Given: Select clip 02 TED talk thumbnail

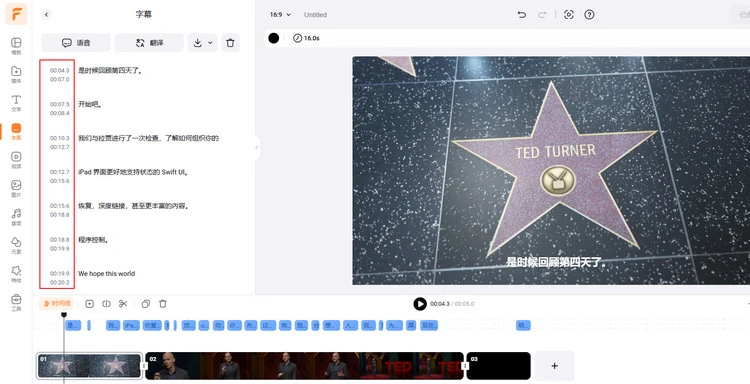Looking at the screenshot, I should 304,366.
